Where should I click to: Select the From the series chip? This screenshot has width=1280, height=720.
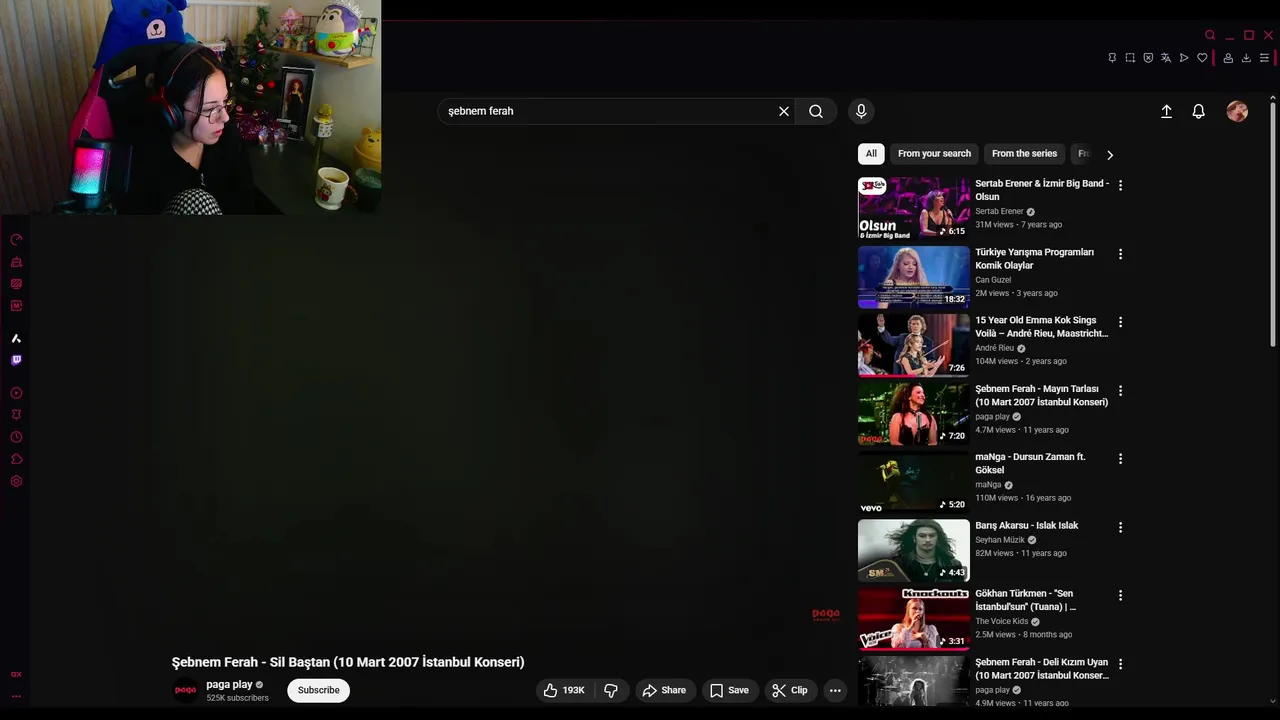(1024, 154)
